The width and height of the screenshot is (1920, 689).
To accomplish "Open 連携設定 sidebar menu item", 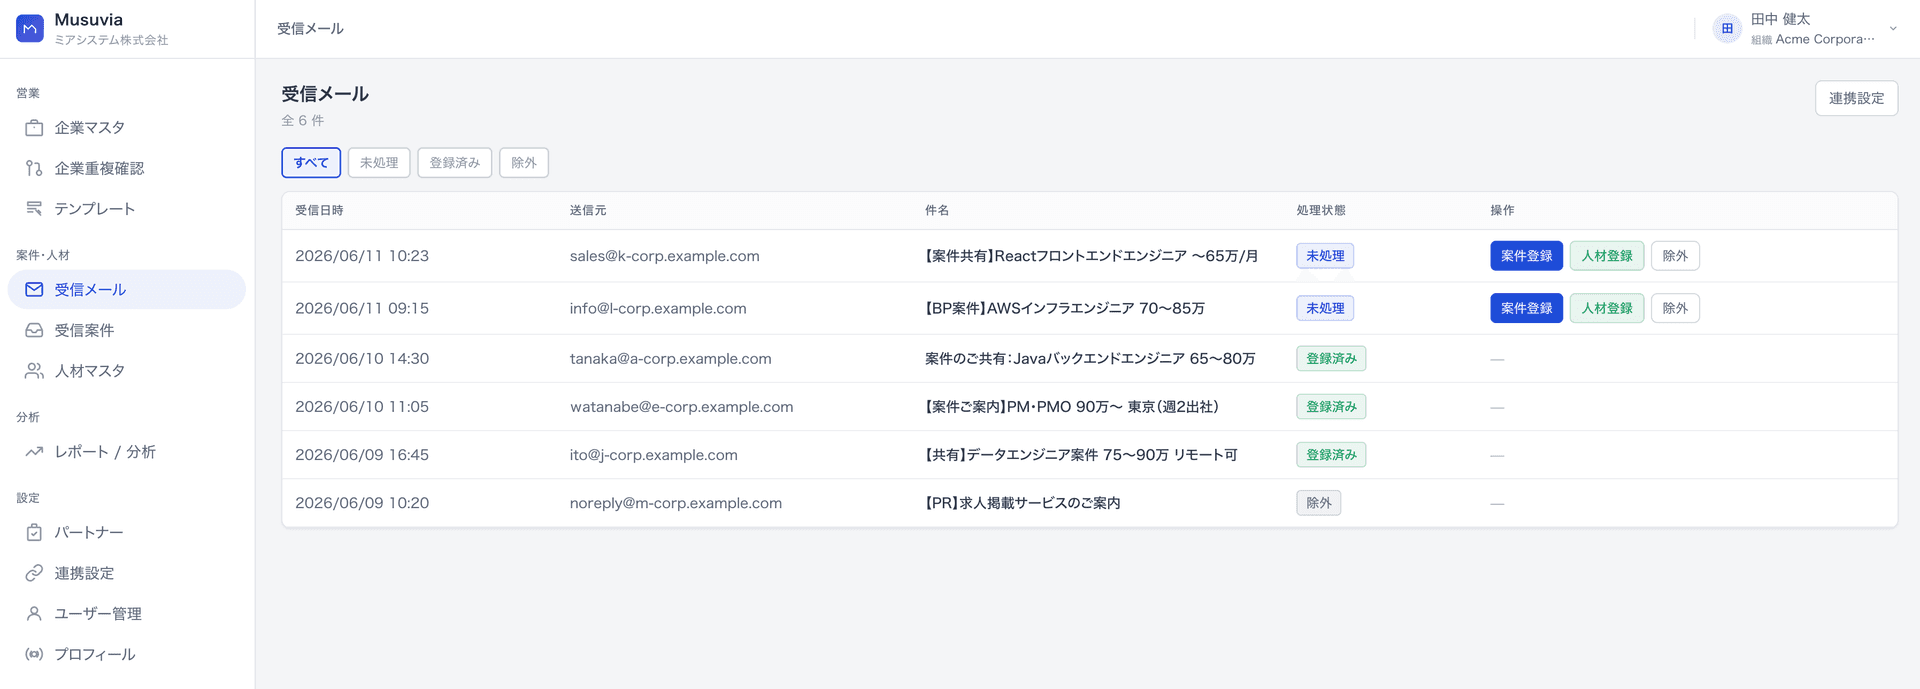I will [127, 573].
